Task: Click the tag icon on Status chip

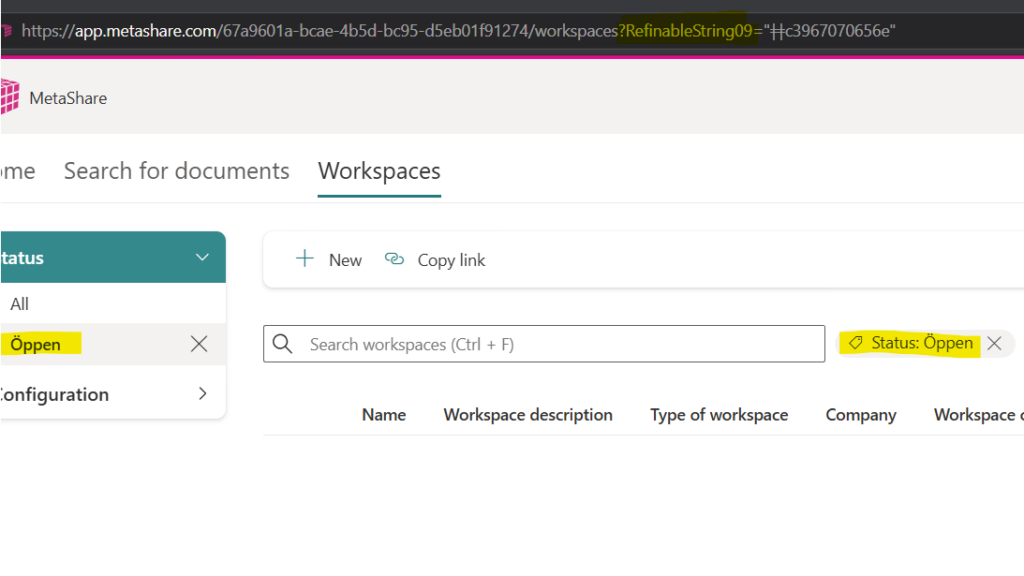Action: (856, 343)
